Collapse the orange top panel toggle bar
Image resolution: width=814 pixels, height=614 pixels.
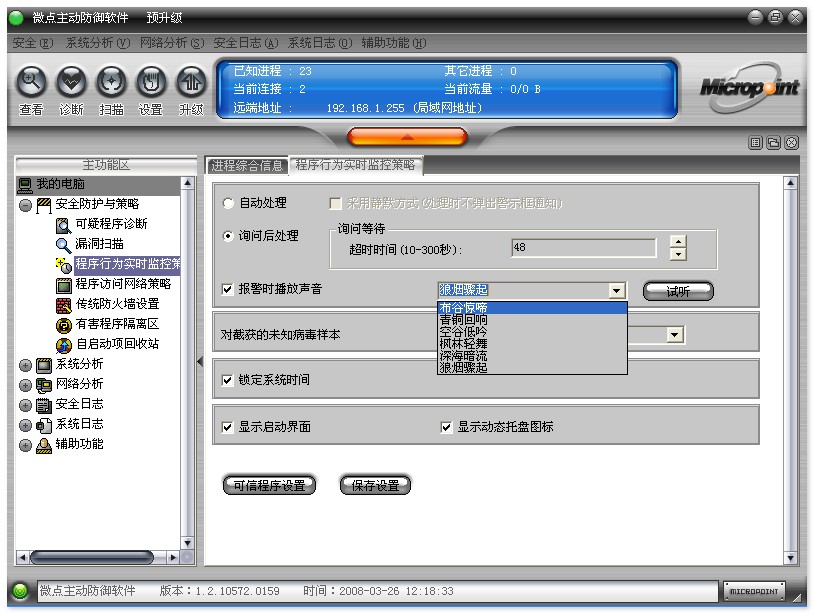point(407,137)
